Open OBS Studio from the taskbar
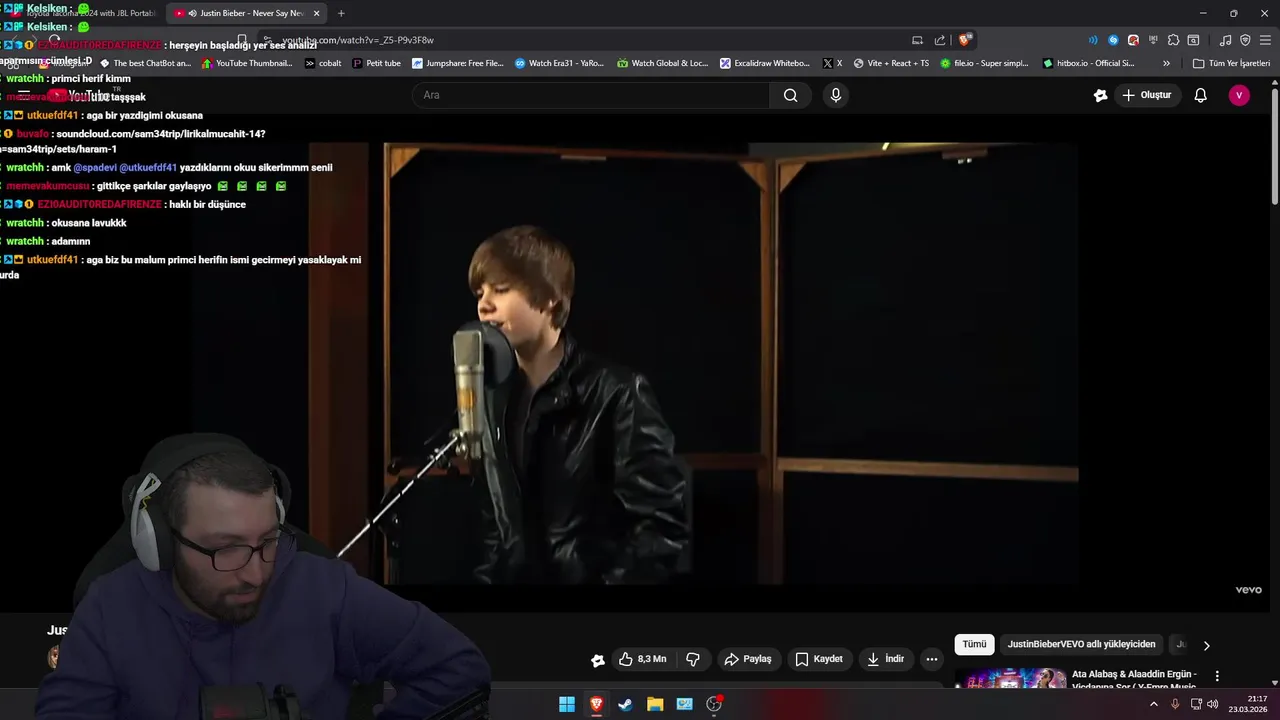Screen dimensions: 1280x720 [714, 704]
